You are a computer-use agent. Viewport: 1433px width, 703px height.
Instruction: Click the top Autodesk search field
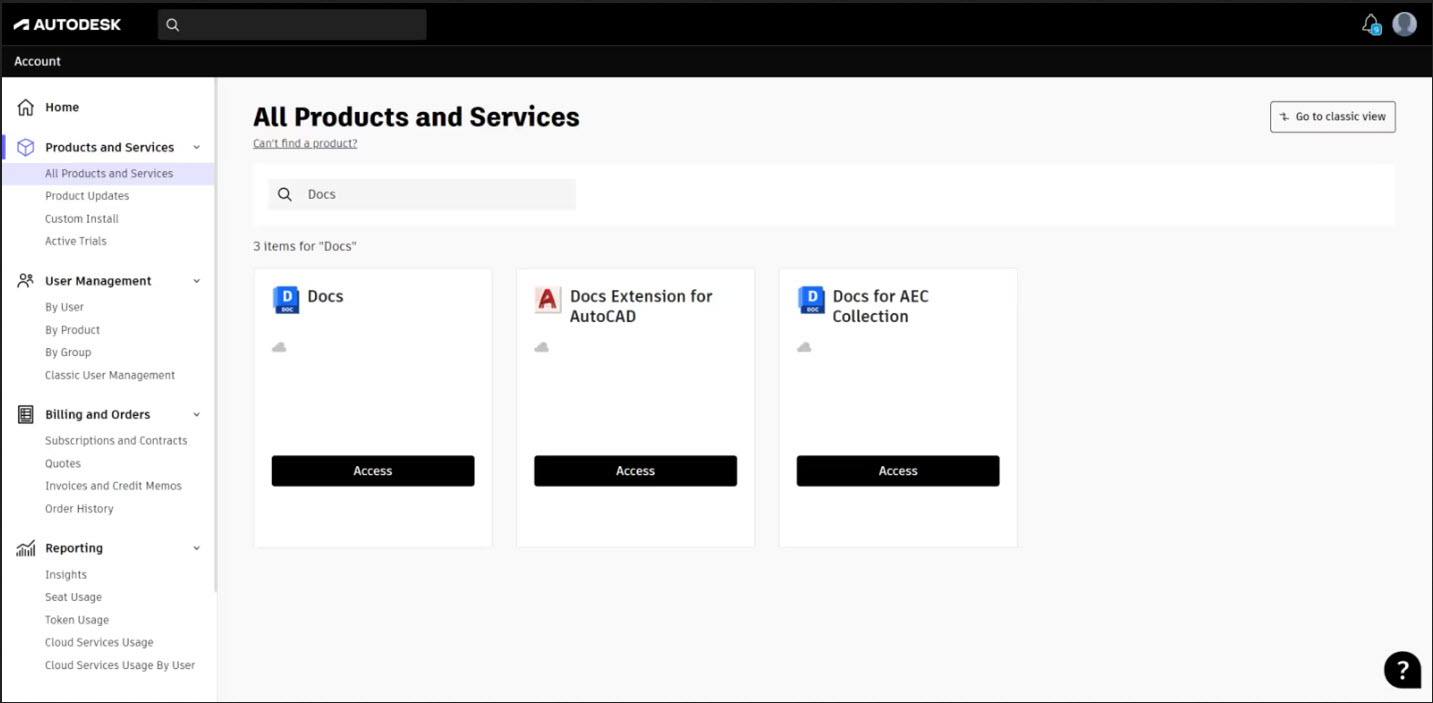(292, 25)
